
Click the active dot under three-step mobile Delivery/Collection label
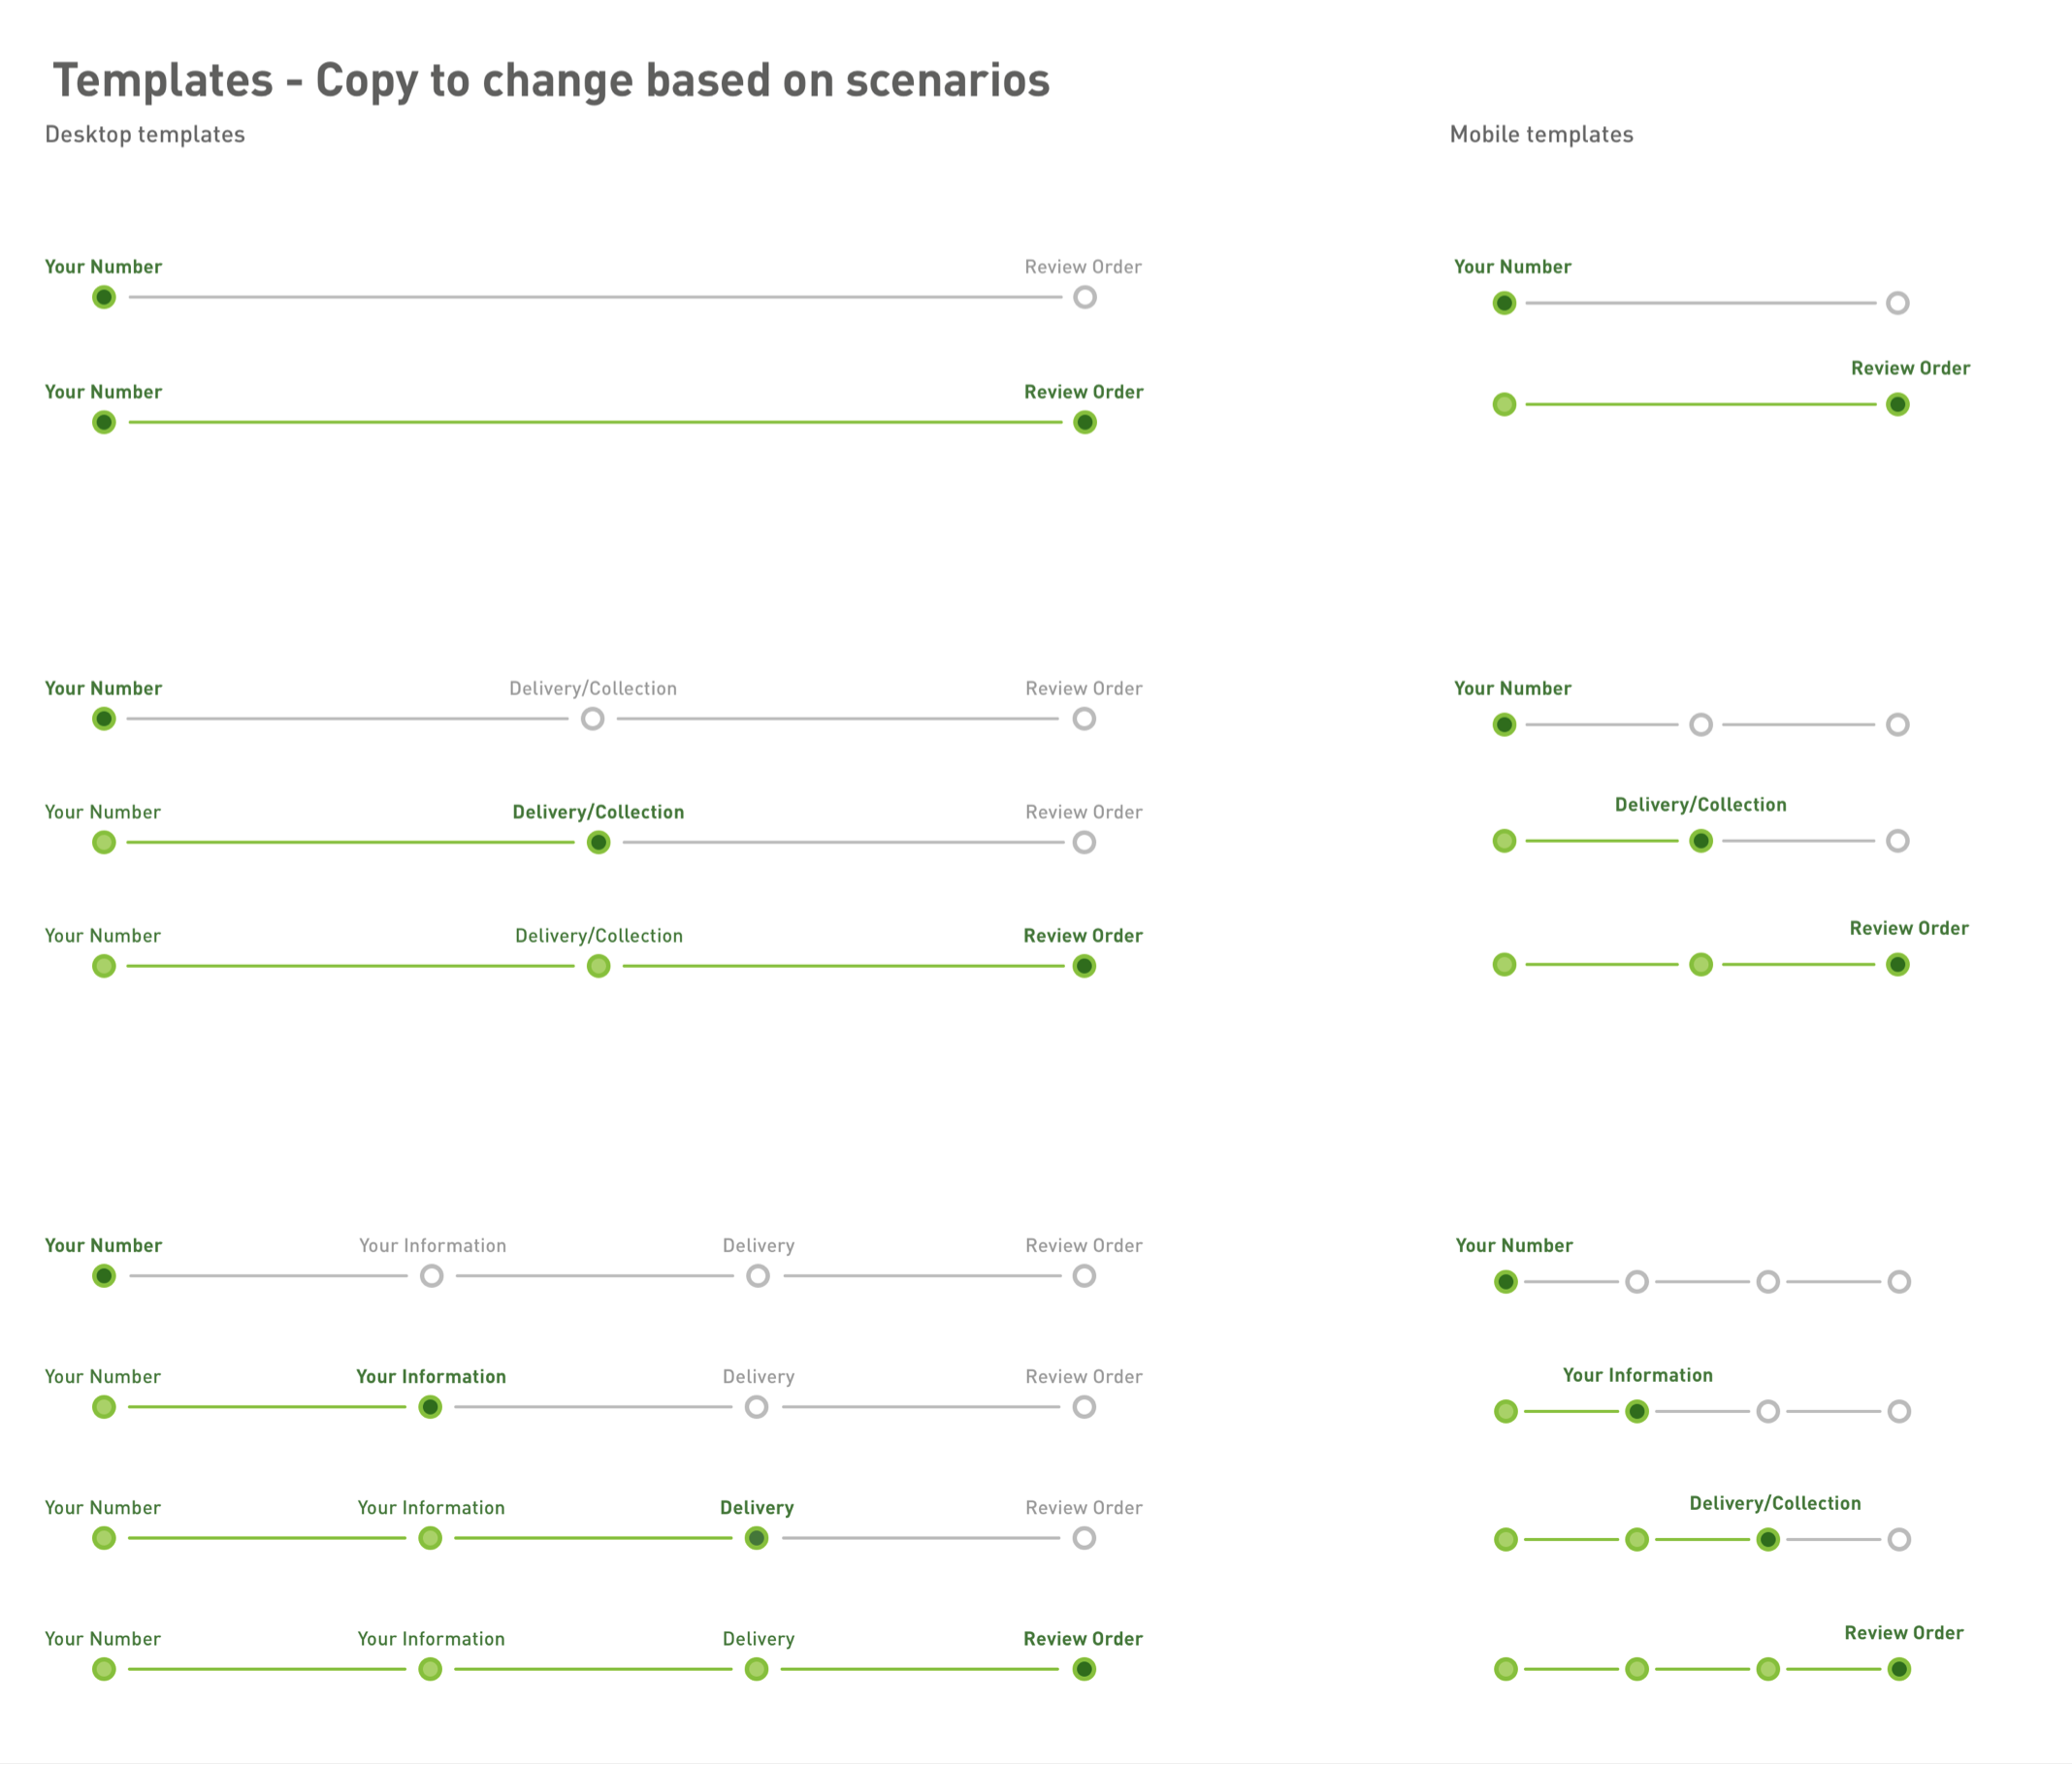pyautogui.click(x=1701, y=841)
